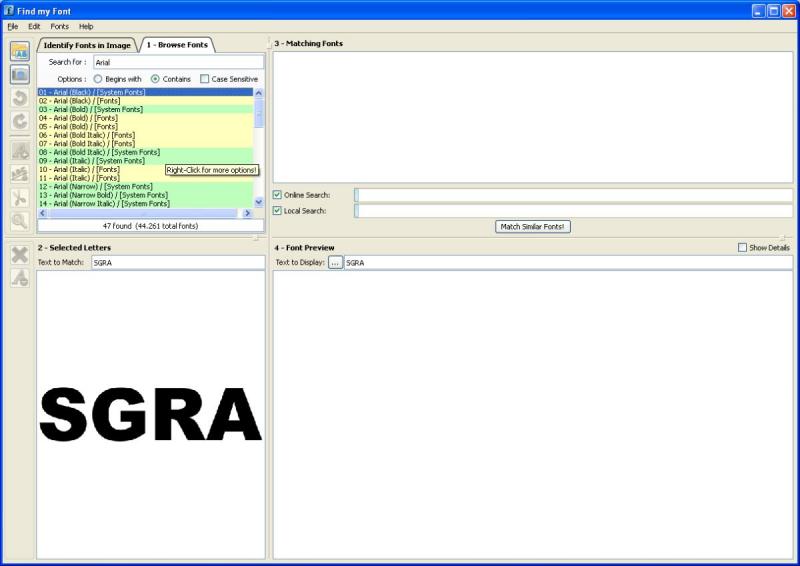This screenshot has width=800, height=566.
Task: Select 13 - Arial (Narrow Bold) / [System Fonts]
Action: [x=145, y=195]
